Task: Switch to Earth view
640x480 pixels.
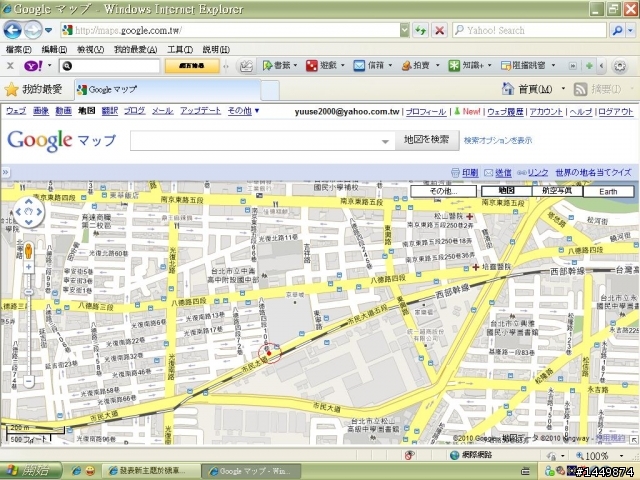Action: tap(608, 191)
